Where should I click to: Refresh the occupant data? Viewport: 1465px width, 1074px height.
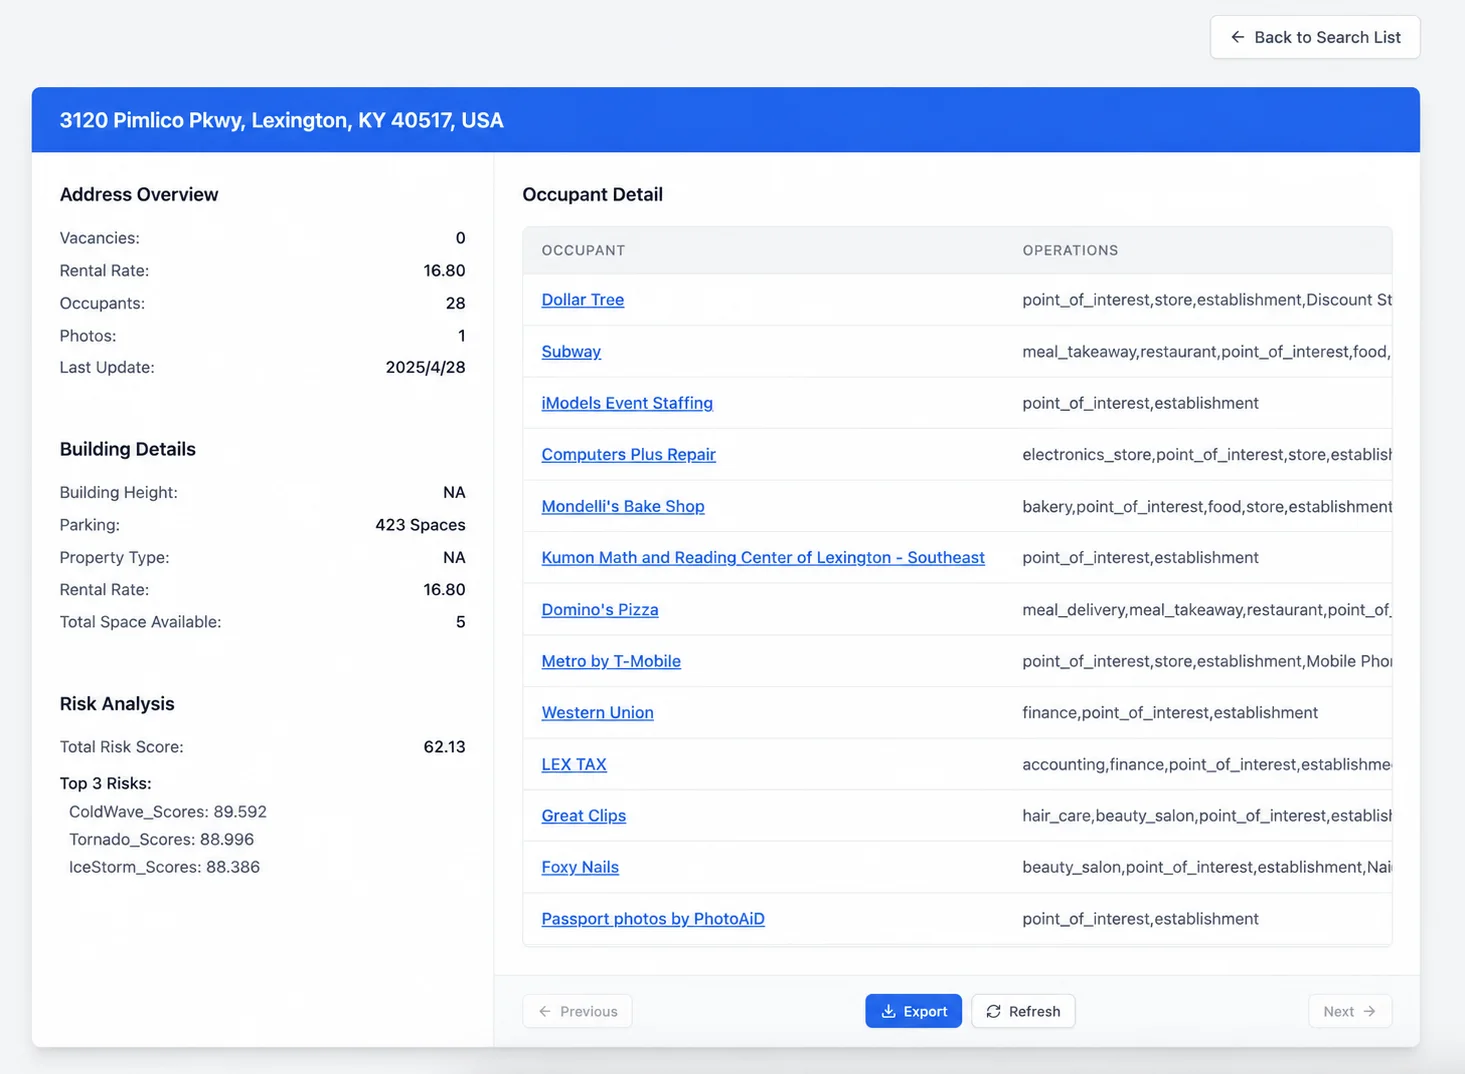click(x=1023, y=1011)
